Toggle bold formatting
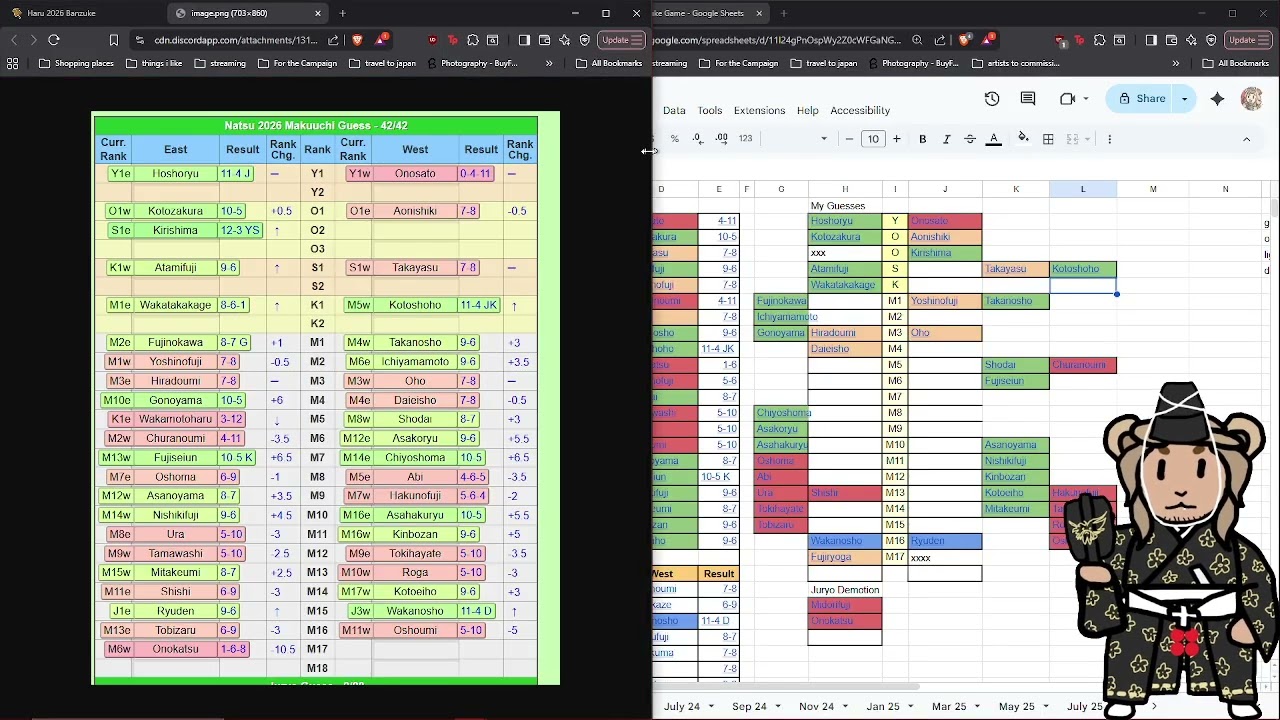 pos(922,139)
